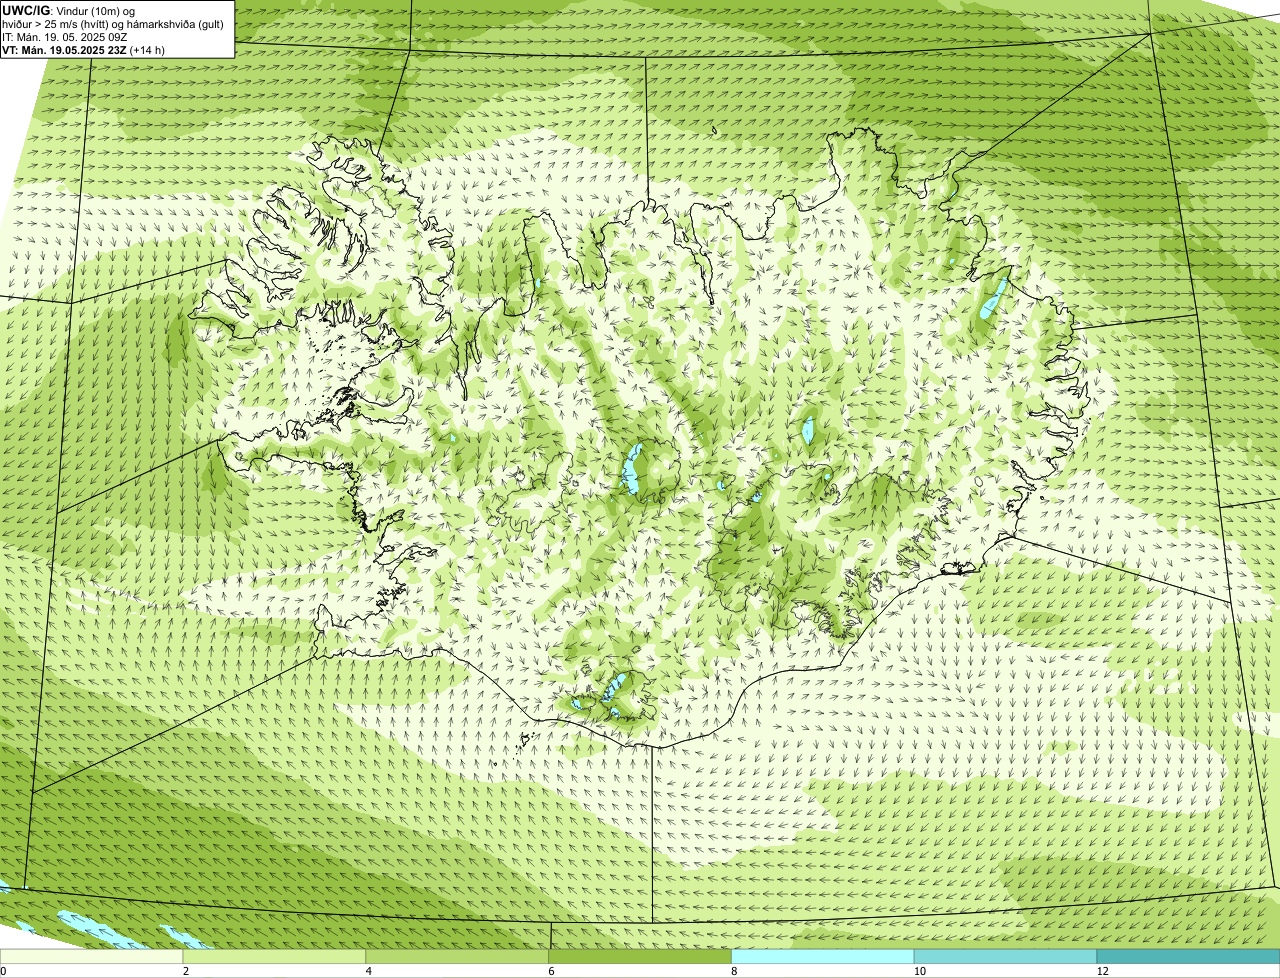
Task: Click the '0' tick label on the scale
Action: coord(3,971)
